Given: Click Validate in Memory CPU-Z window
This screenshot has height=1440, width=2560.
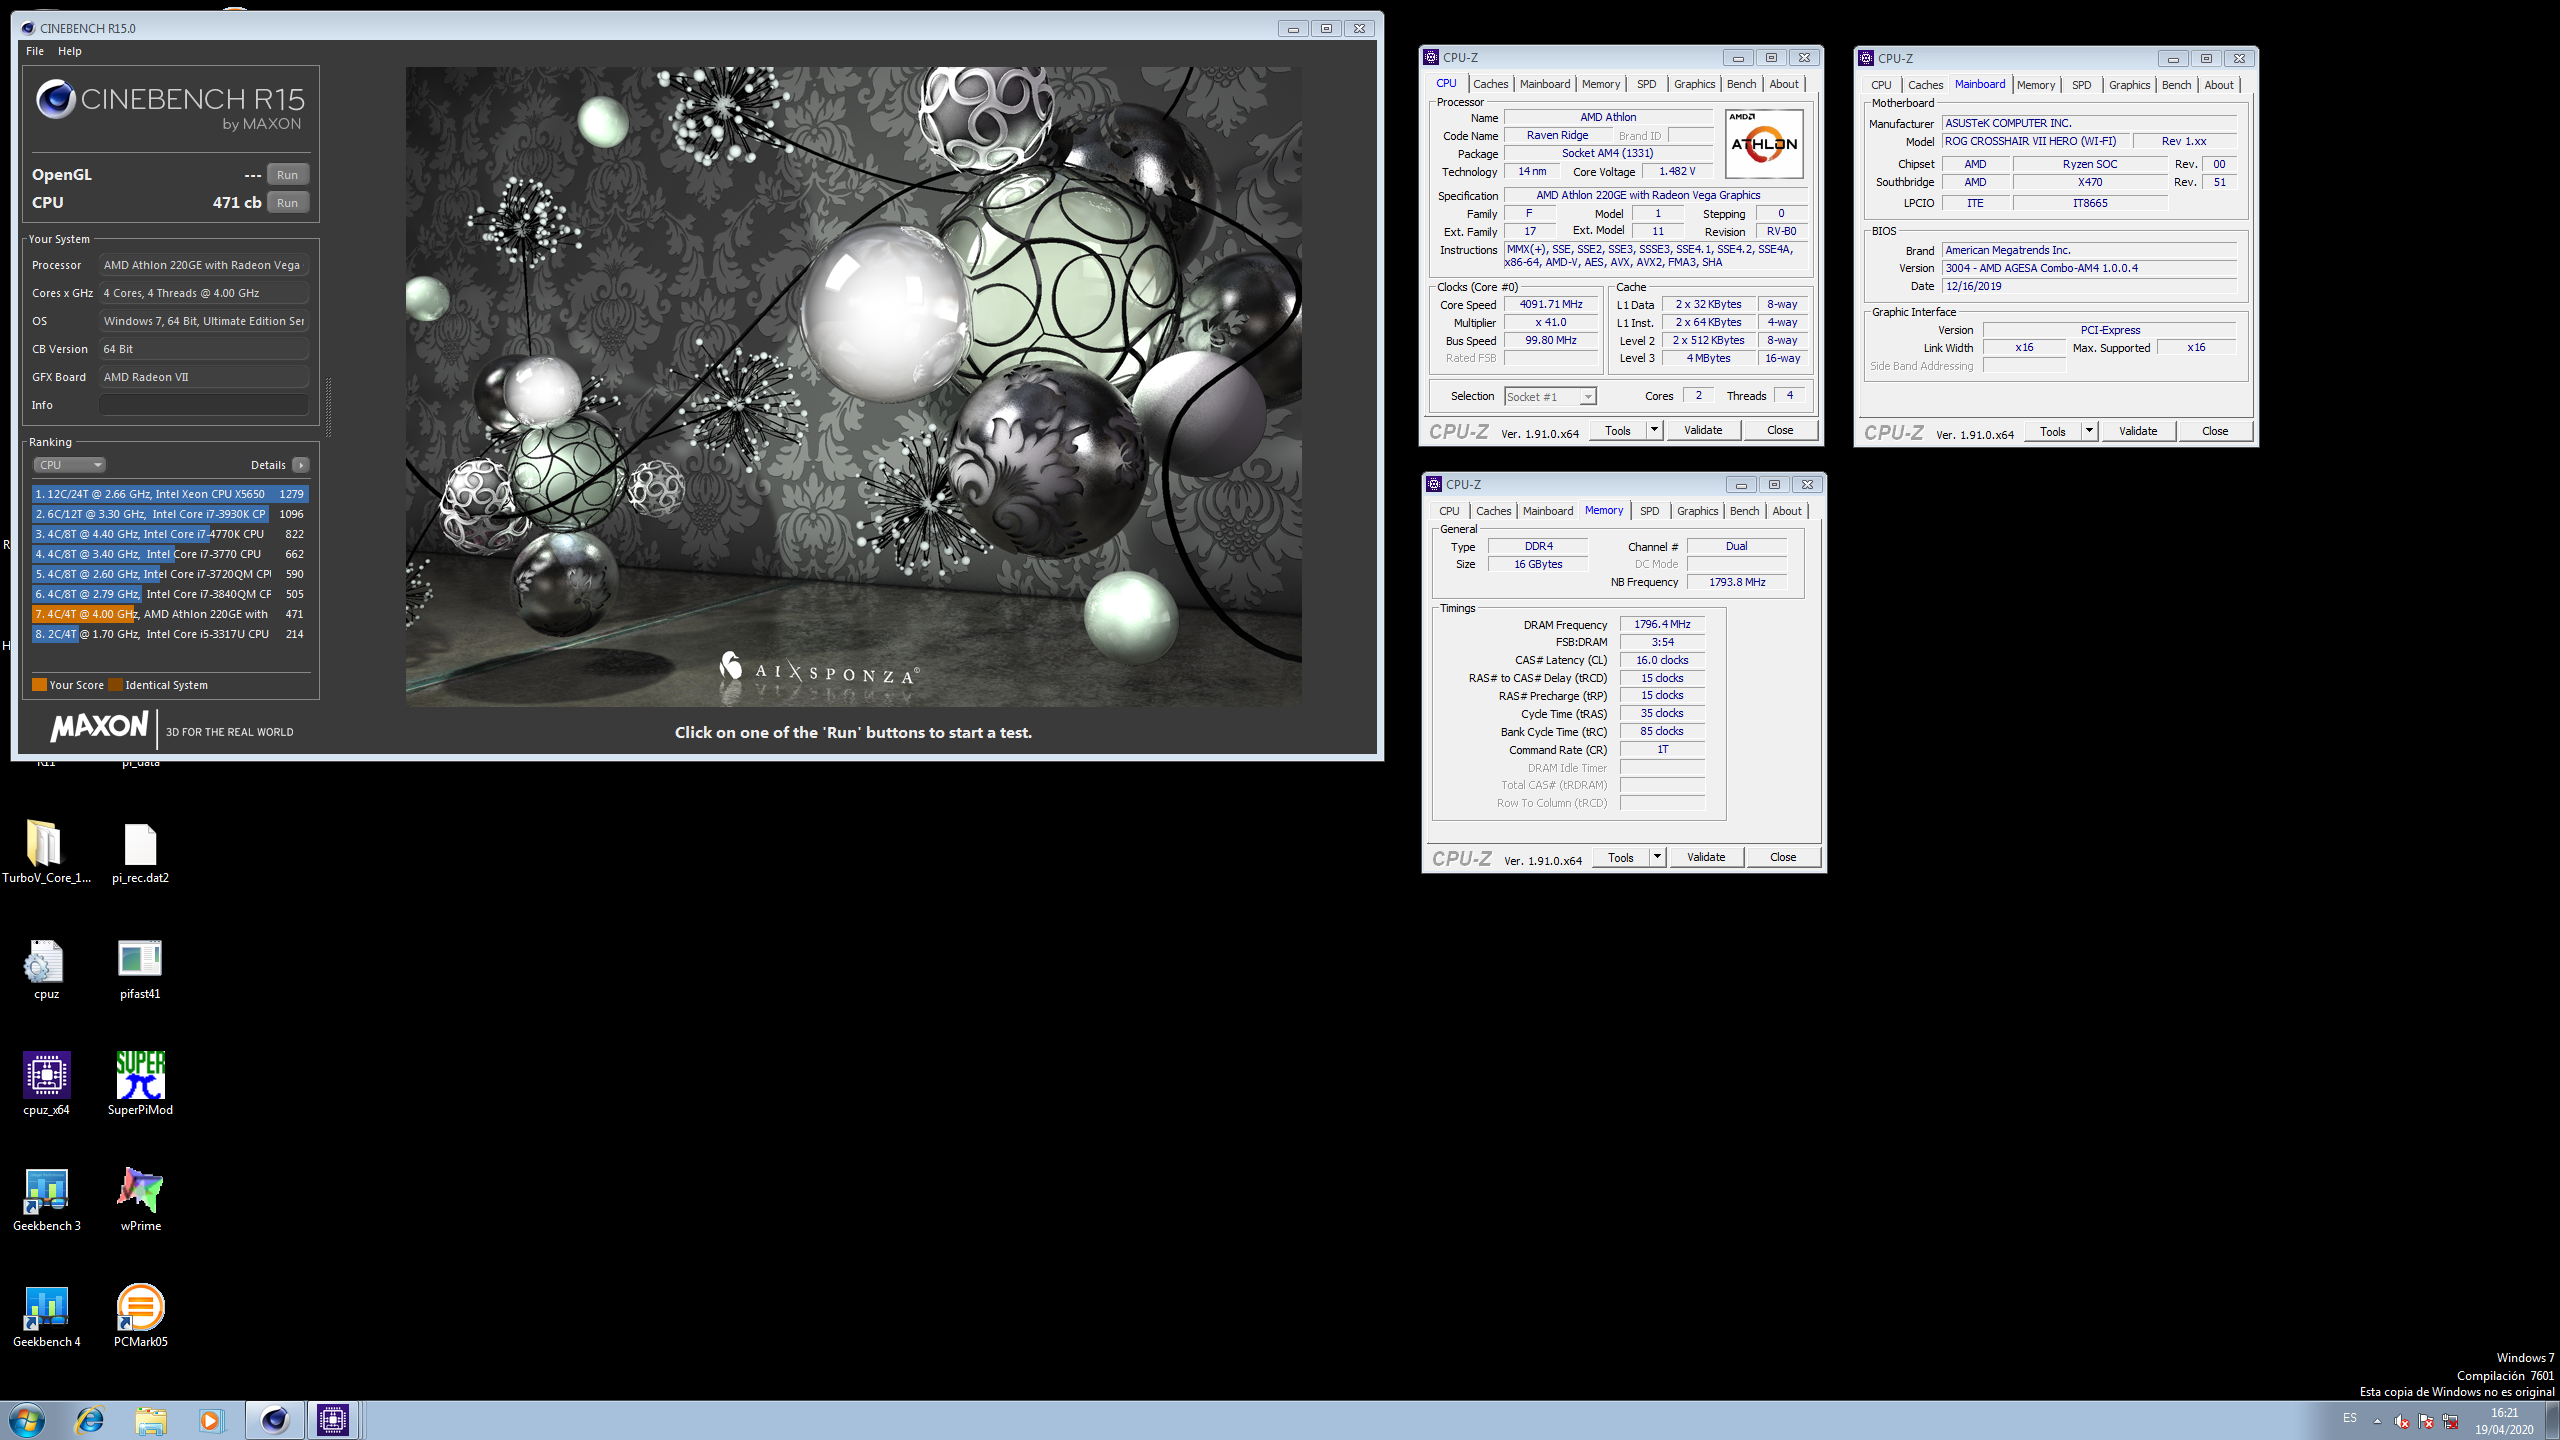Looking at the screenshot, I should tap(1706, 857).
